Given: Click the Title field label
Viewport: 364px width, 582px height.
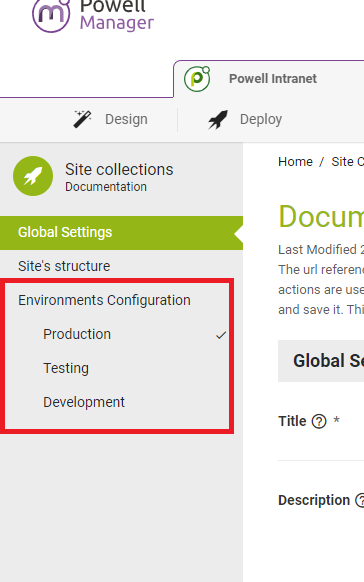Looking at the screenshot, I should click(x=292, y=421).
